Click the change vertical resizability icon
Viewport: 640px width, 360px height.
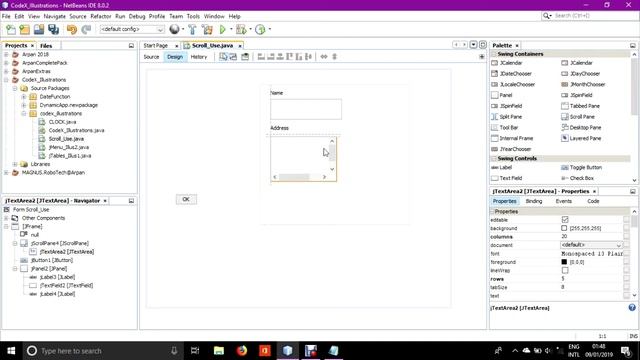click(334, 57)
